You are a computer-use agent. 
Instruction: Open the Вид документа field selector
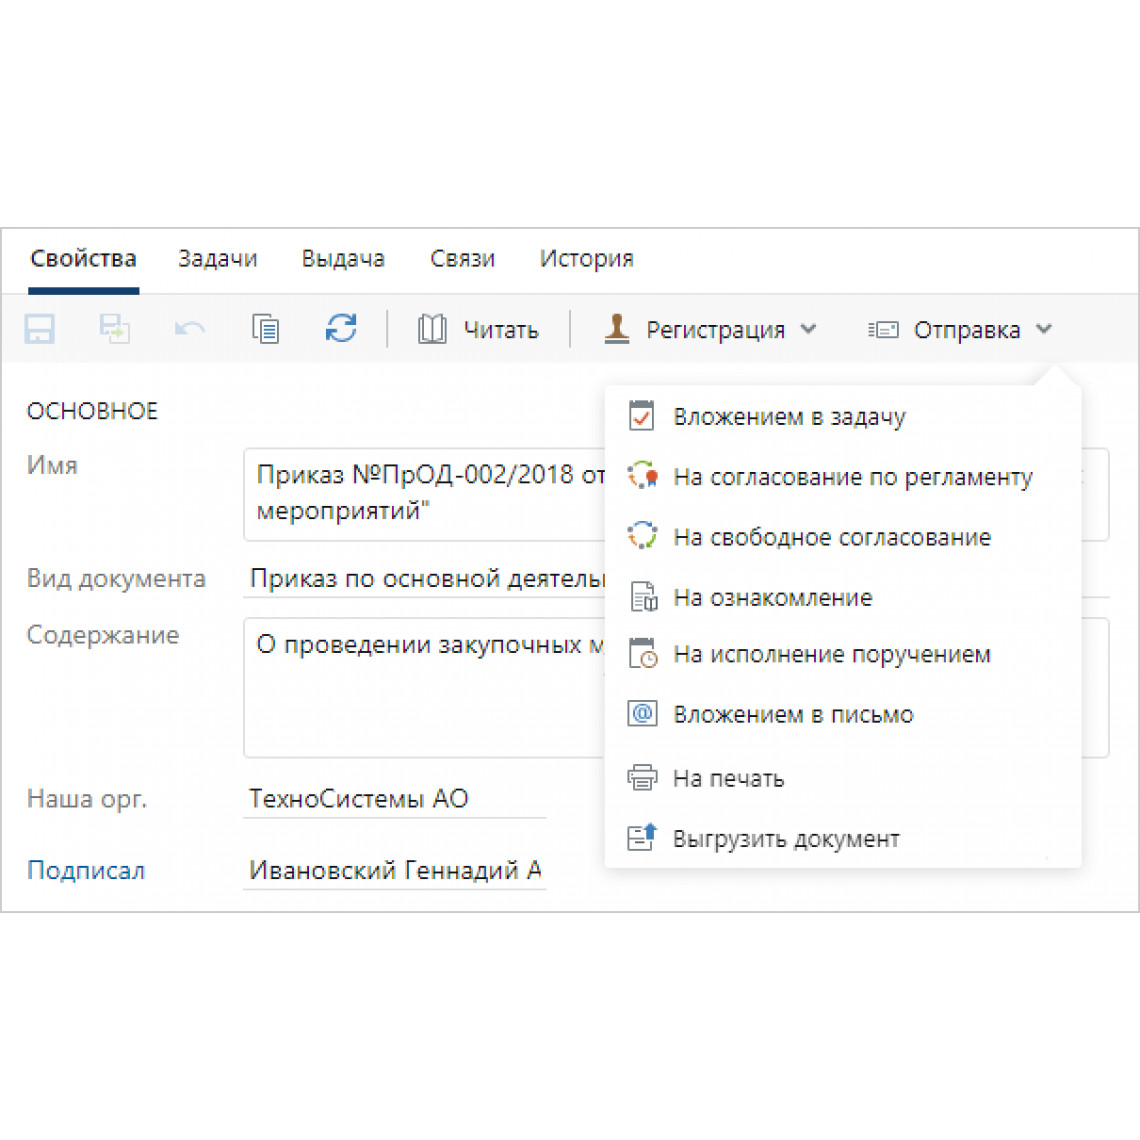pos(425,579)
